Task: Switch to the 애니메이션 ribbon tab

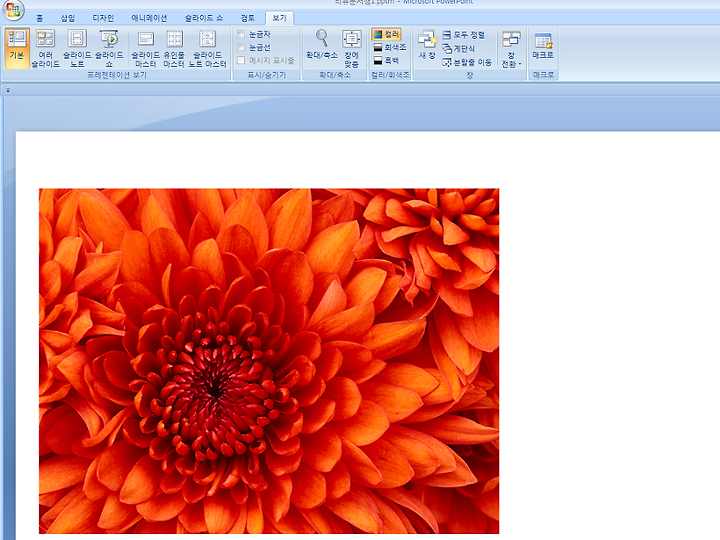Action: coord(149,18)
